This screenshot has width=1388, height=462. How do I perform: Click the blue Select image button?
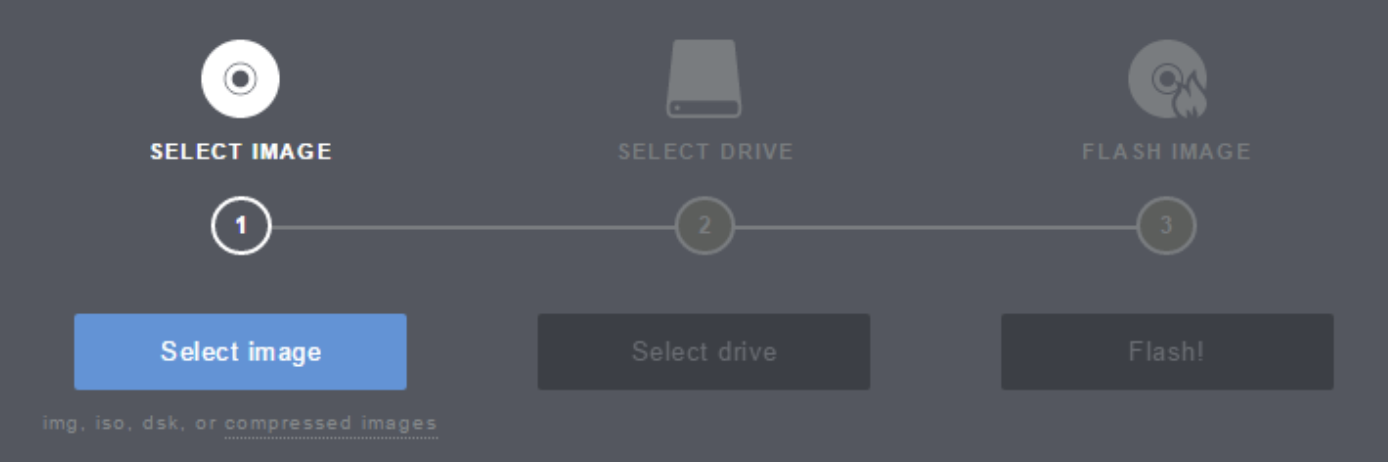[x=240, y=352]
